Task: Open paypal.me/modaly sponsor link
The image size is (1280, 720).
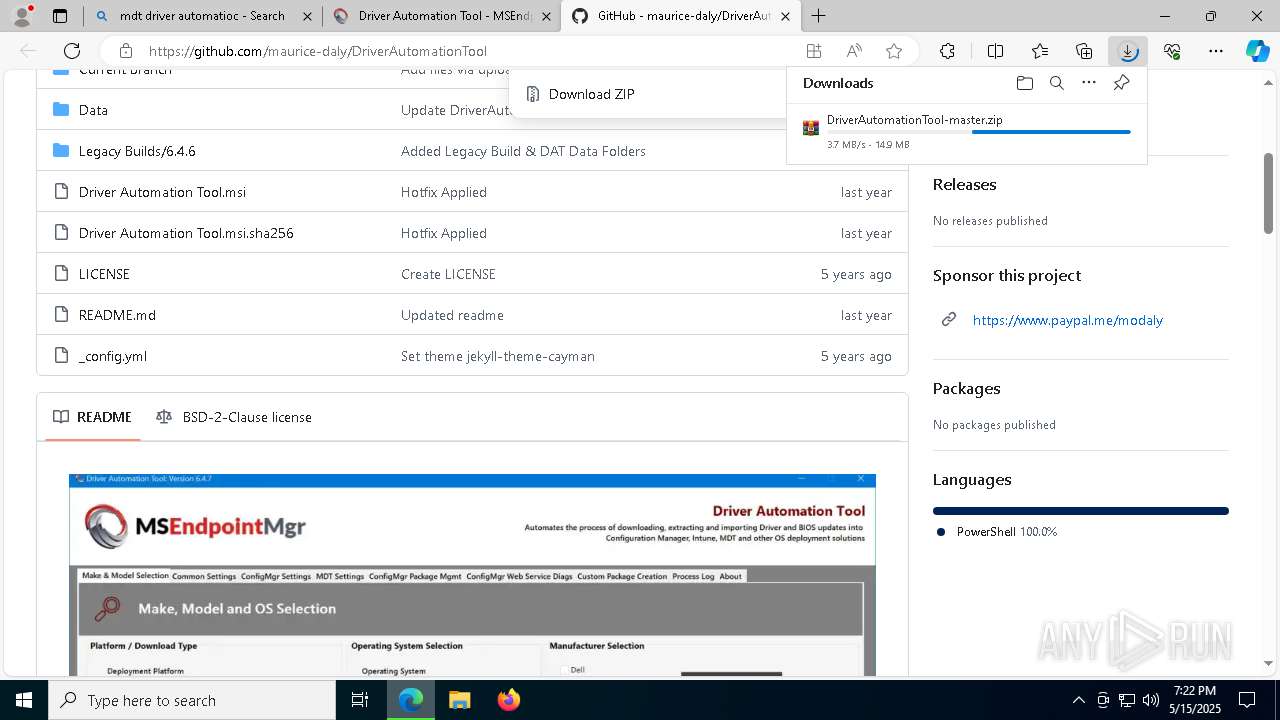Action: pos(1067,320)
